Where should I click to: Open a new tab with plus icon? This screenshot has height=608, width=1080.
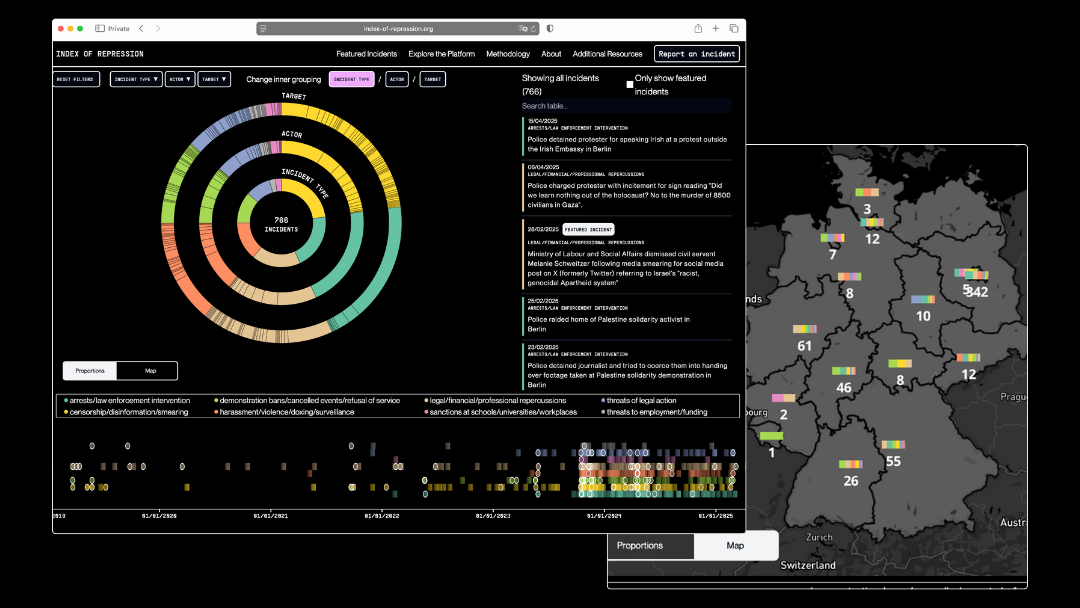coord(716,29)
